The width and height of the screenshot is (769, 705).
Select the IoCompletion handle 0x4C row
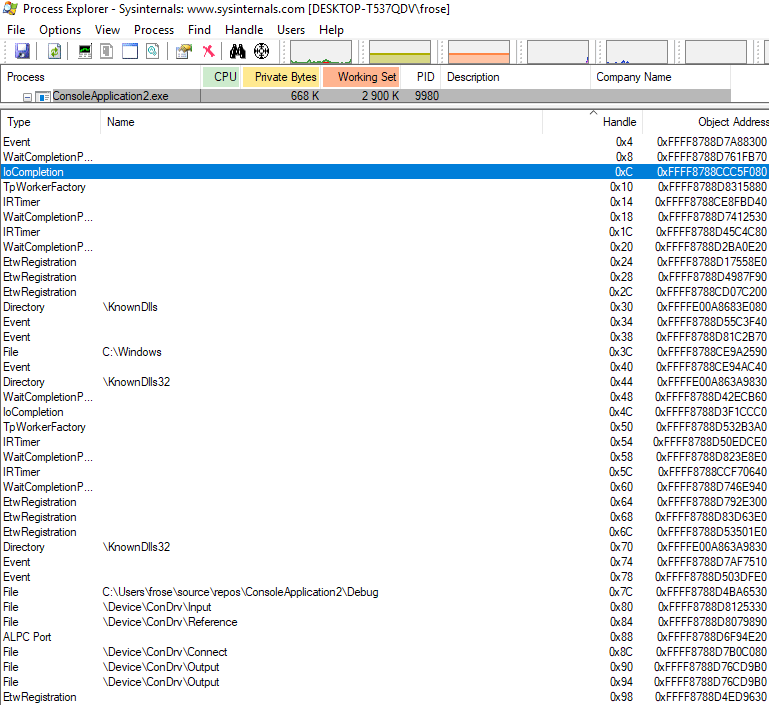coord(384,412)
